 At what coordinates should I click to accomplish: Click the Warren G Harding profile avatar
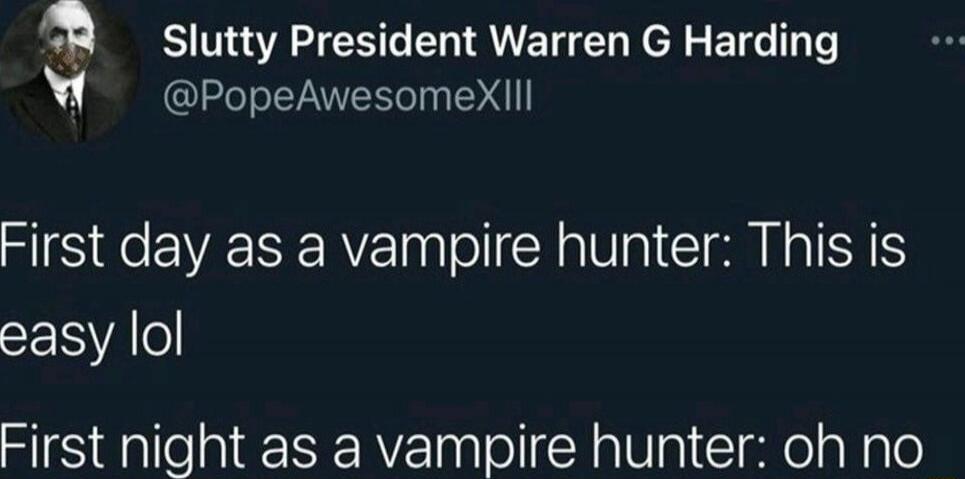[x=69, y=71]
